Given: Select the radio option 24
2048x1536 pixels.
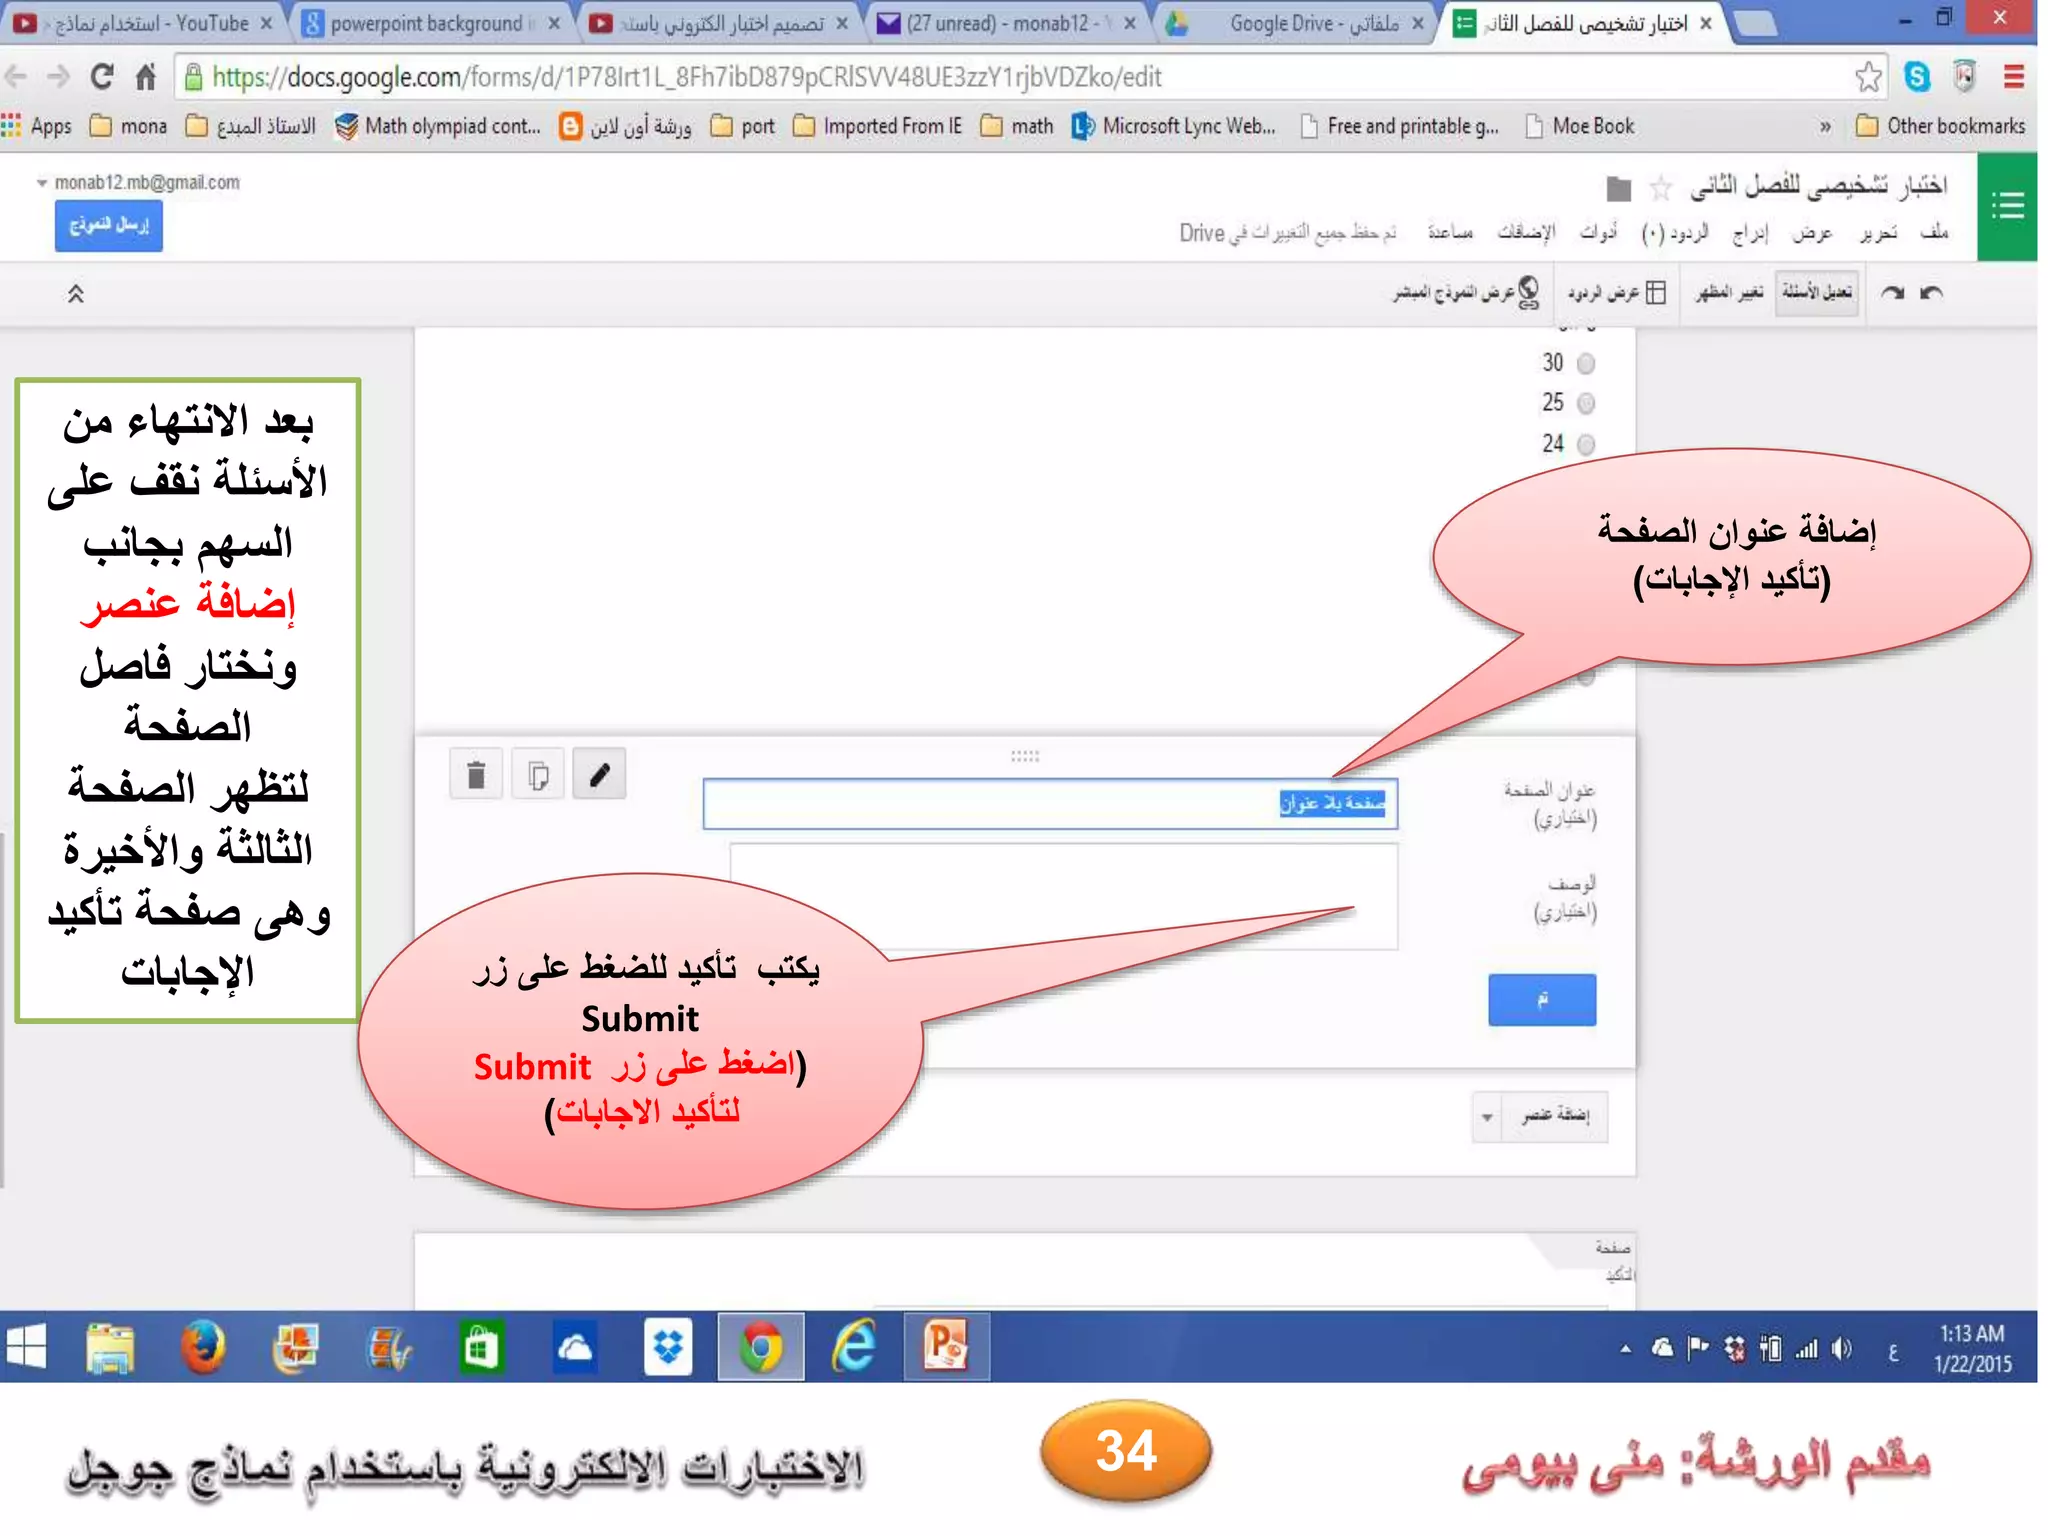Looking at the screenshot, I should pyautogui.click(x=1586, y=444).
